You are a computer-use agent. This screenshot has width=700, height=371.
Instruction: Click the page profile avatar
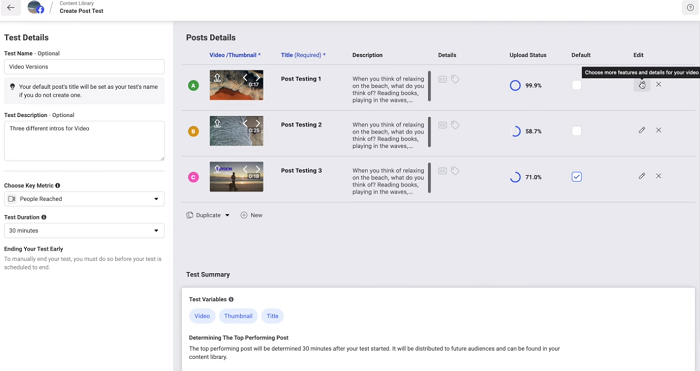pos(35,7)
